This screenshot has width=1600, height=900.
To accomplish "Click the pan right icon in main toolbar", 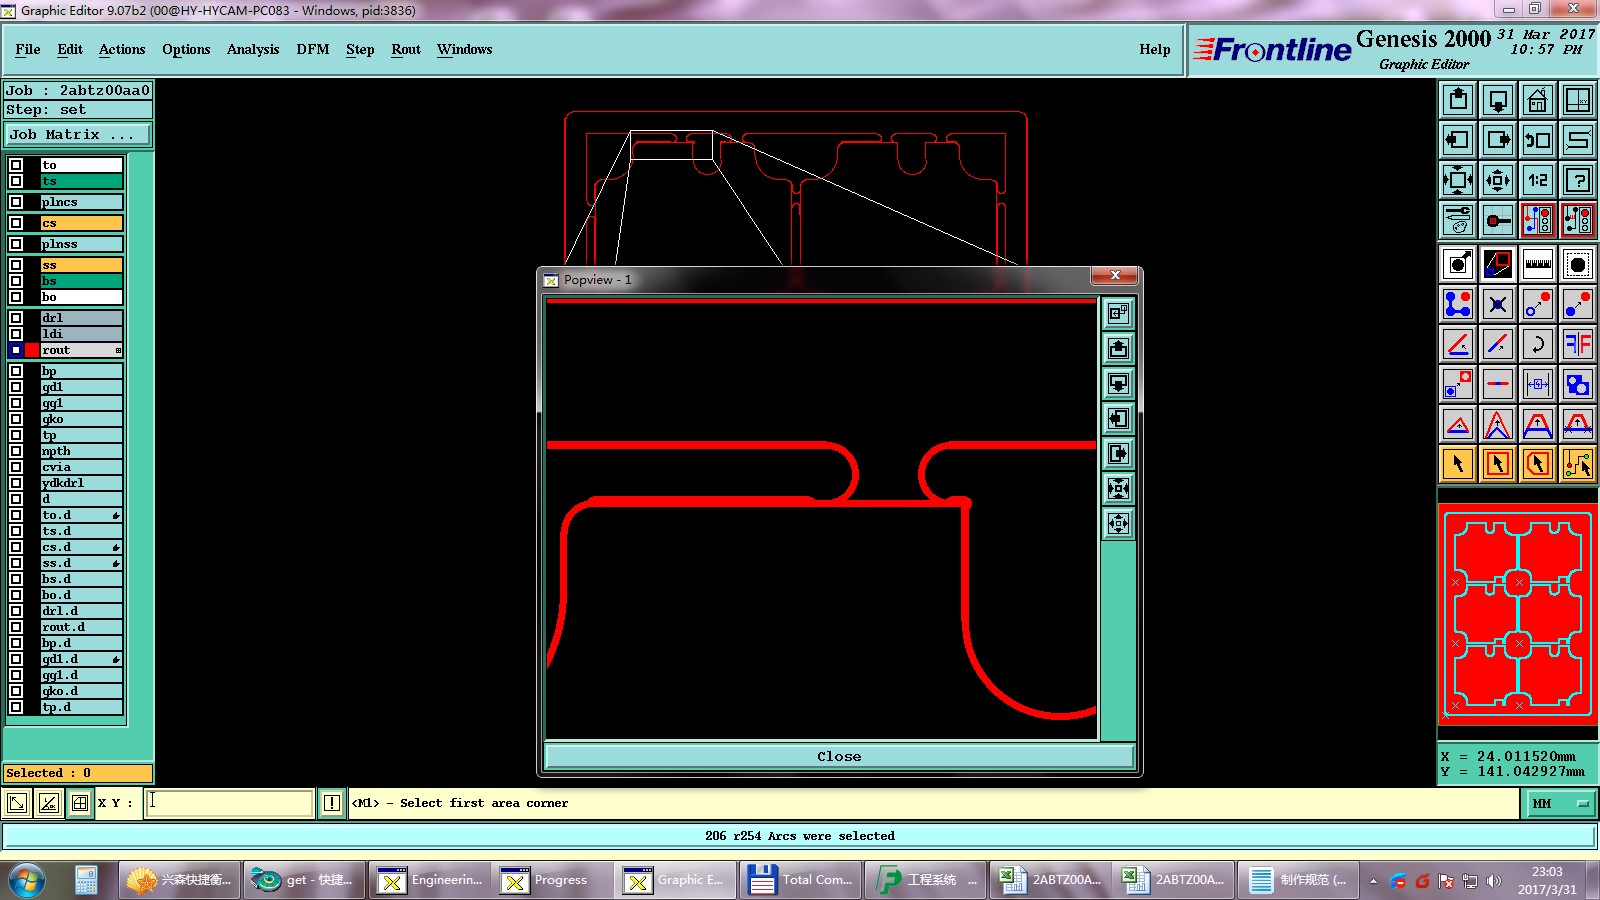I will [1498, 140].
